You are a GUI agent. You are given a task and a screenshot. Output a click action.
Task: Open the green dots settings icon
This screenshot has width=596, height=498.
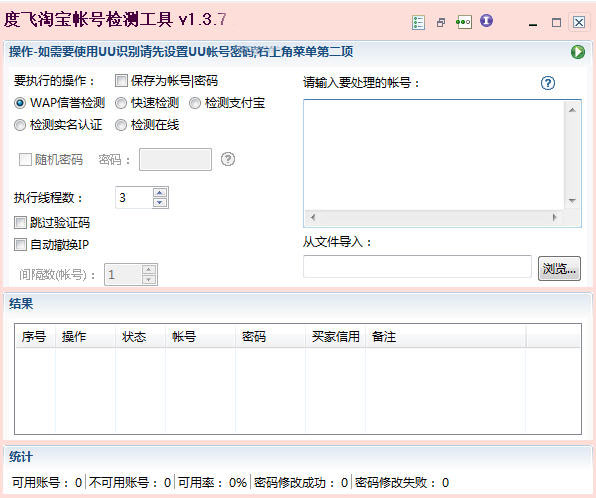(464, 22)
